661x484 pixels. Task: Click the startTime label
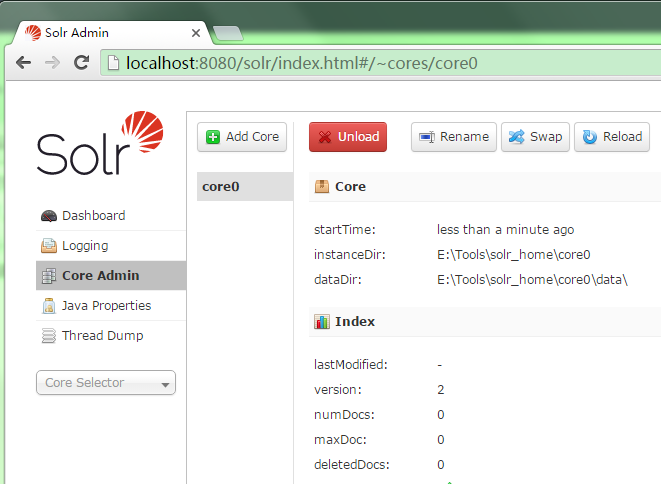tap(345, 230)
